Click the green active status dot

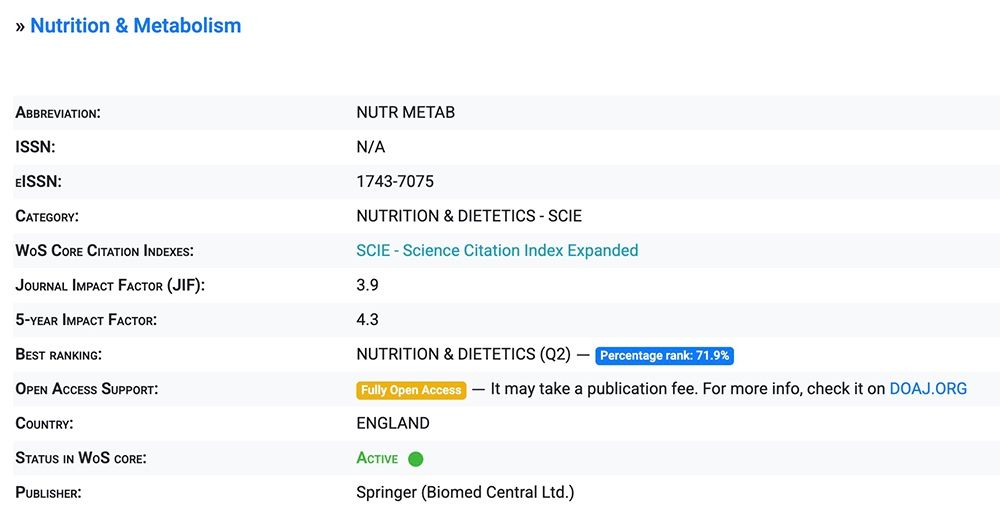pyautogui.click(x=416, y=459)
